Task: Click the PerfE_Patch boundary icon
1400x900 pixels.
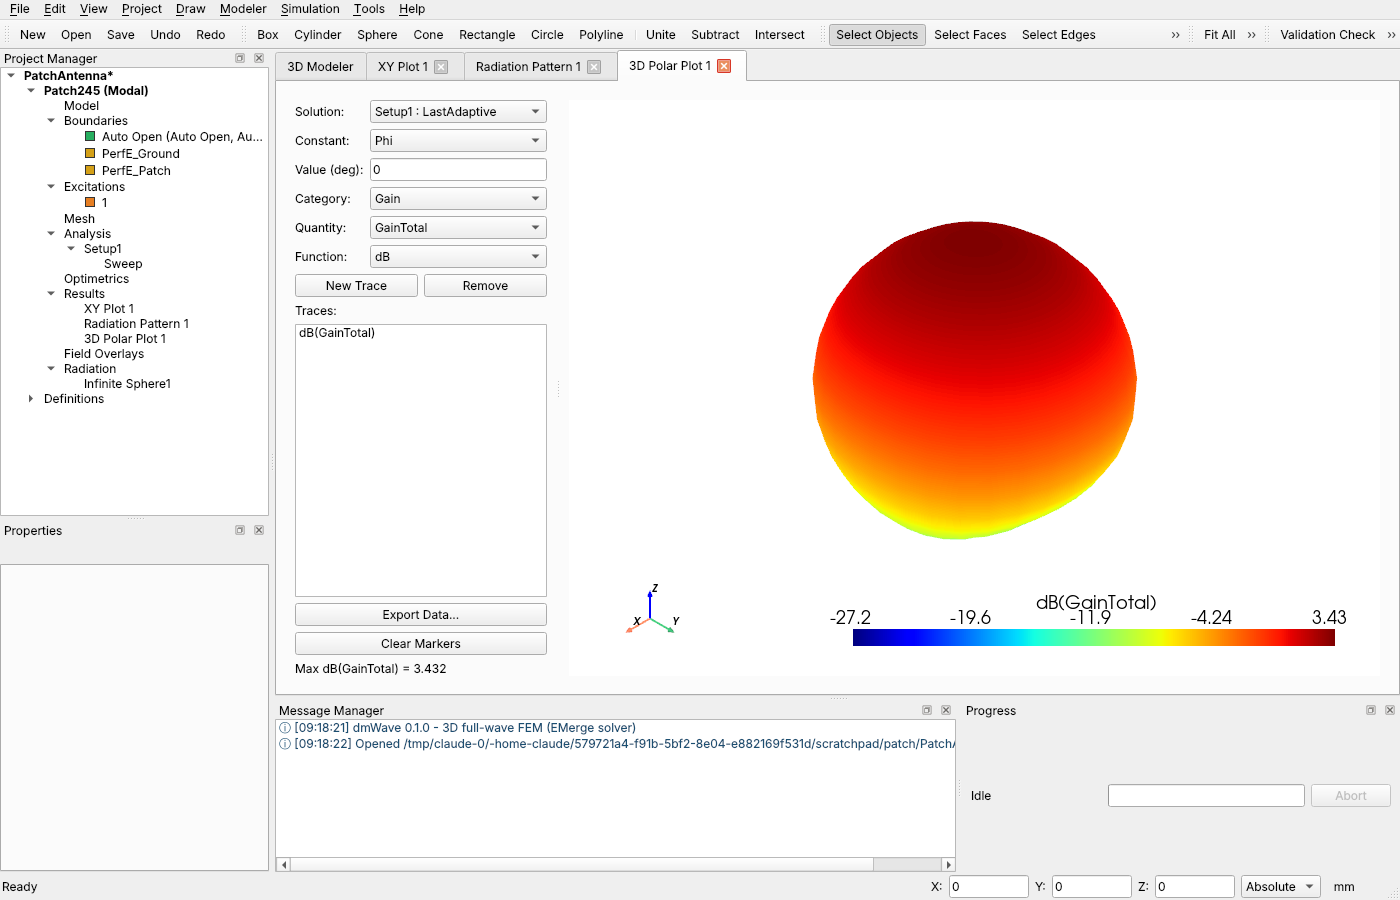Action: 90,170
